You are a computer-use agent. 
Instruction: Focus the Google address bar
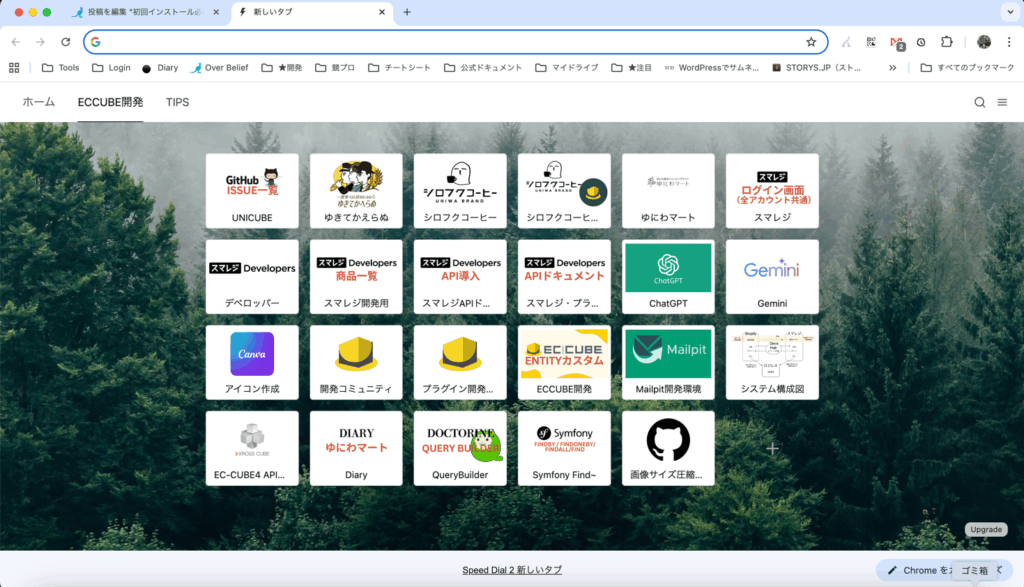click(x=450, y=42)
